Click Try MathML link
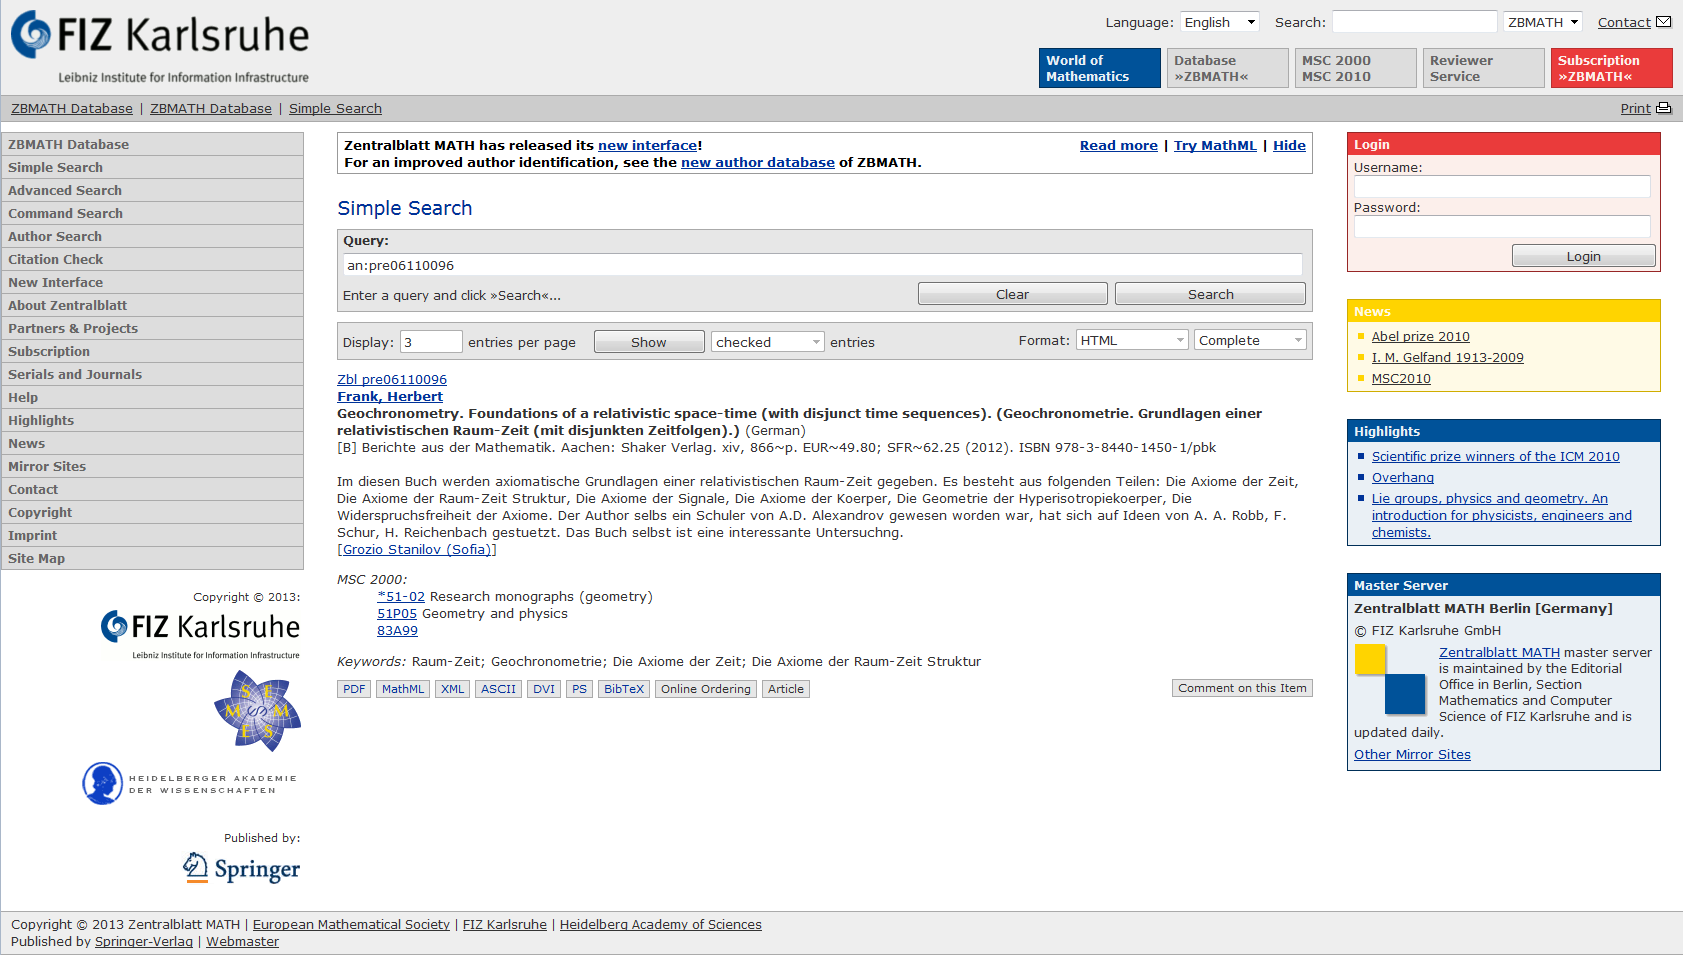 pyautogui.click(x=1215, y=146)
